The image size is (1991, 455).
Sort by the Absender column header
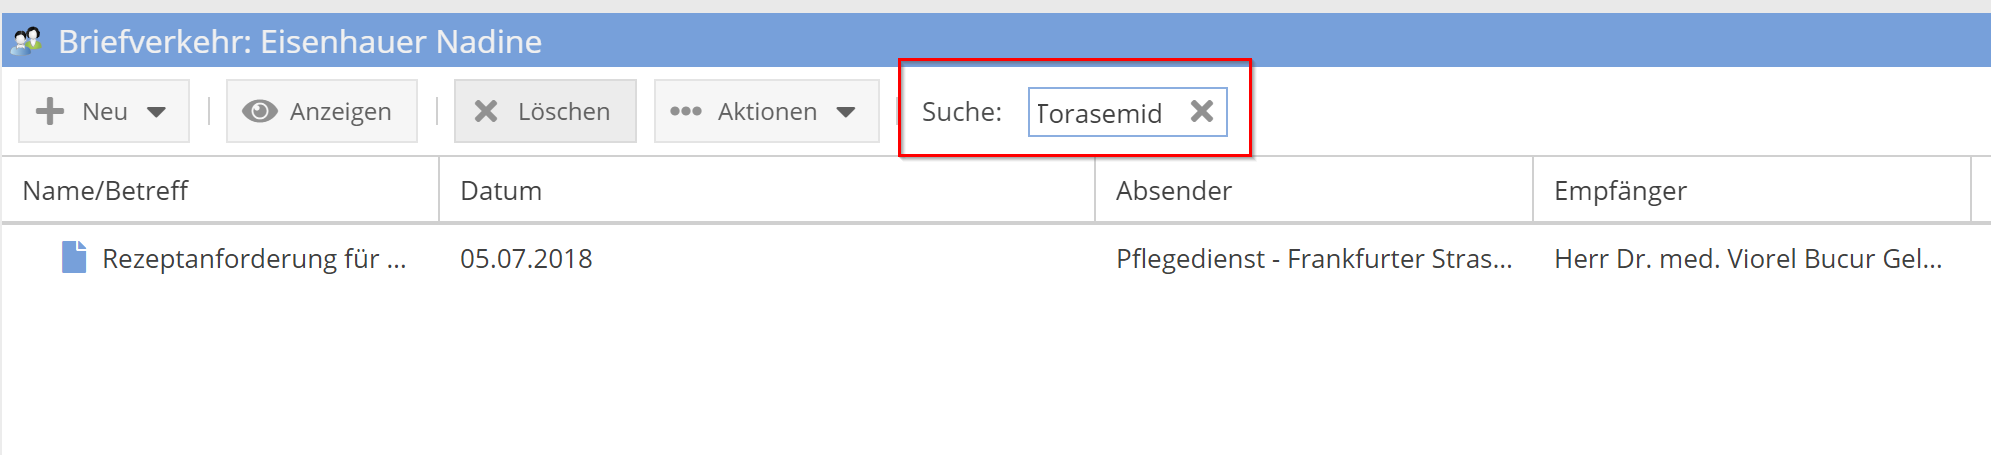pyautogui.click(x=1173, y=191)
